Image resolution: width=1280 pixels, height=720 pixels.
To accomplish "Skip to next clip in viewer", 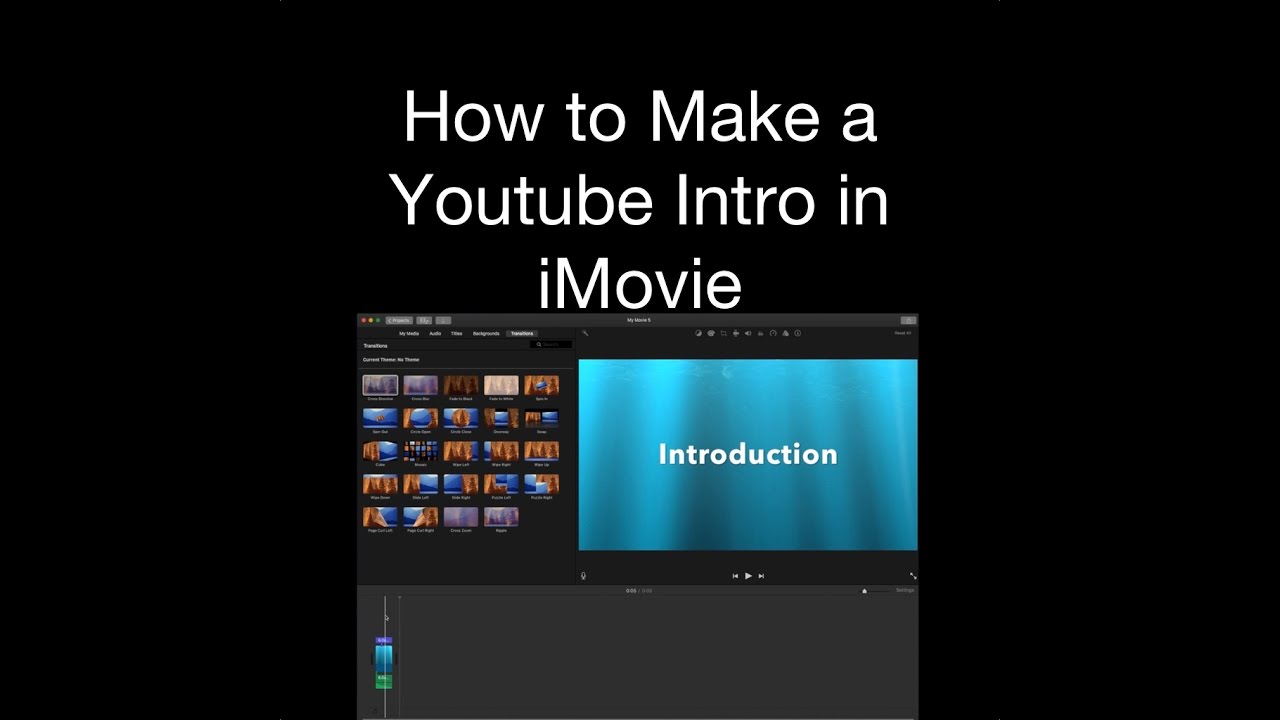I will tap(761, 576).
